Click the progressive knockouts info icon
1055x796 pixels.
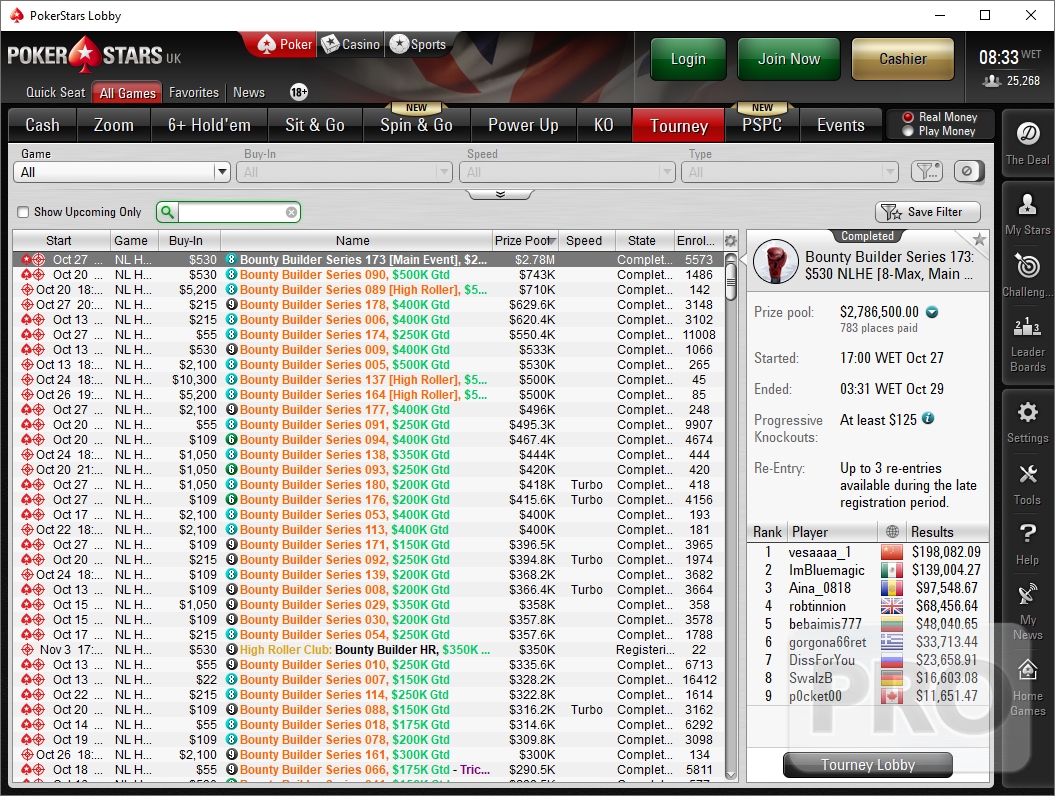929,419
